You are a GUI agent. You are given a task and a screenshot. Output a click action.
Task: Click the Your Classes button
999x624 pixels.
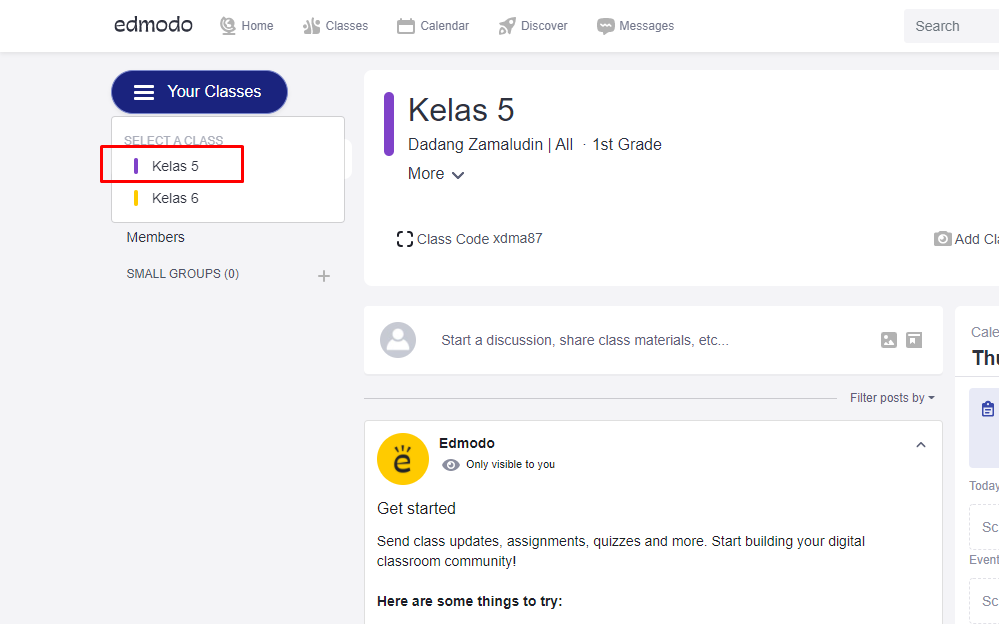199,91
